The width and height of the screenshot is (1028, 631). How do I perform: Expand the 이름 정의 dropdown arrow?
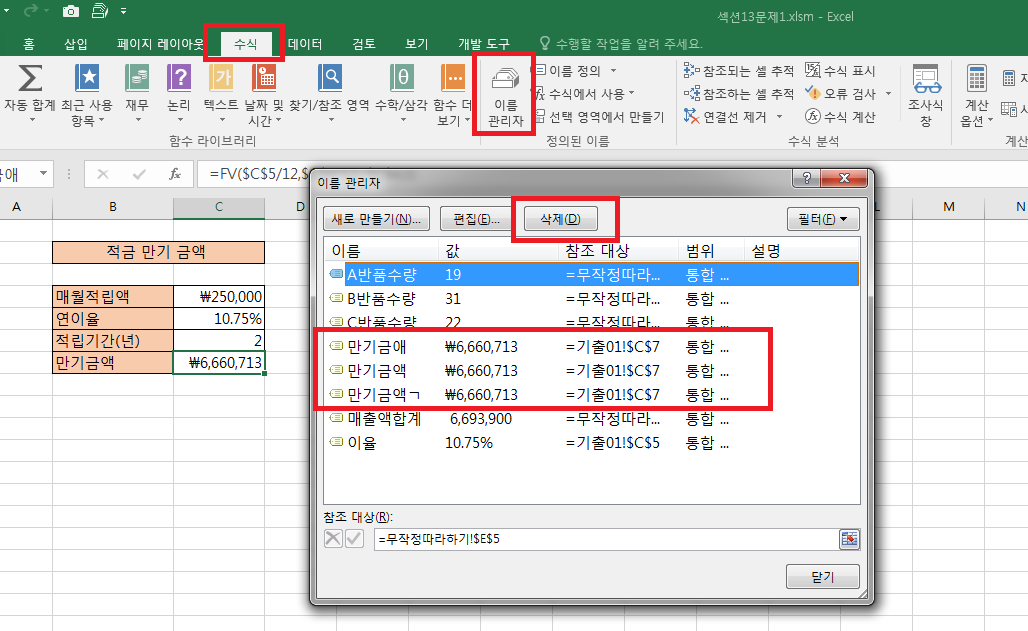tap(613, 71)
